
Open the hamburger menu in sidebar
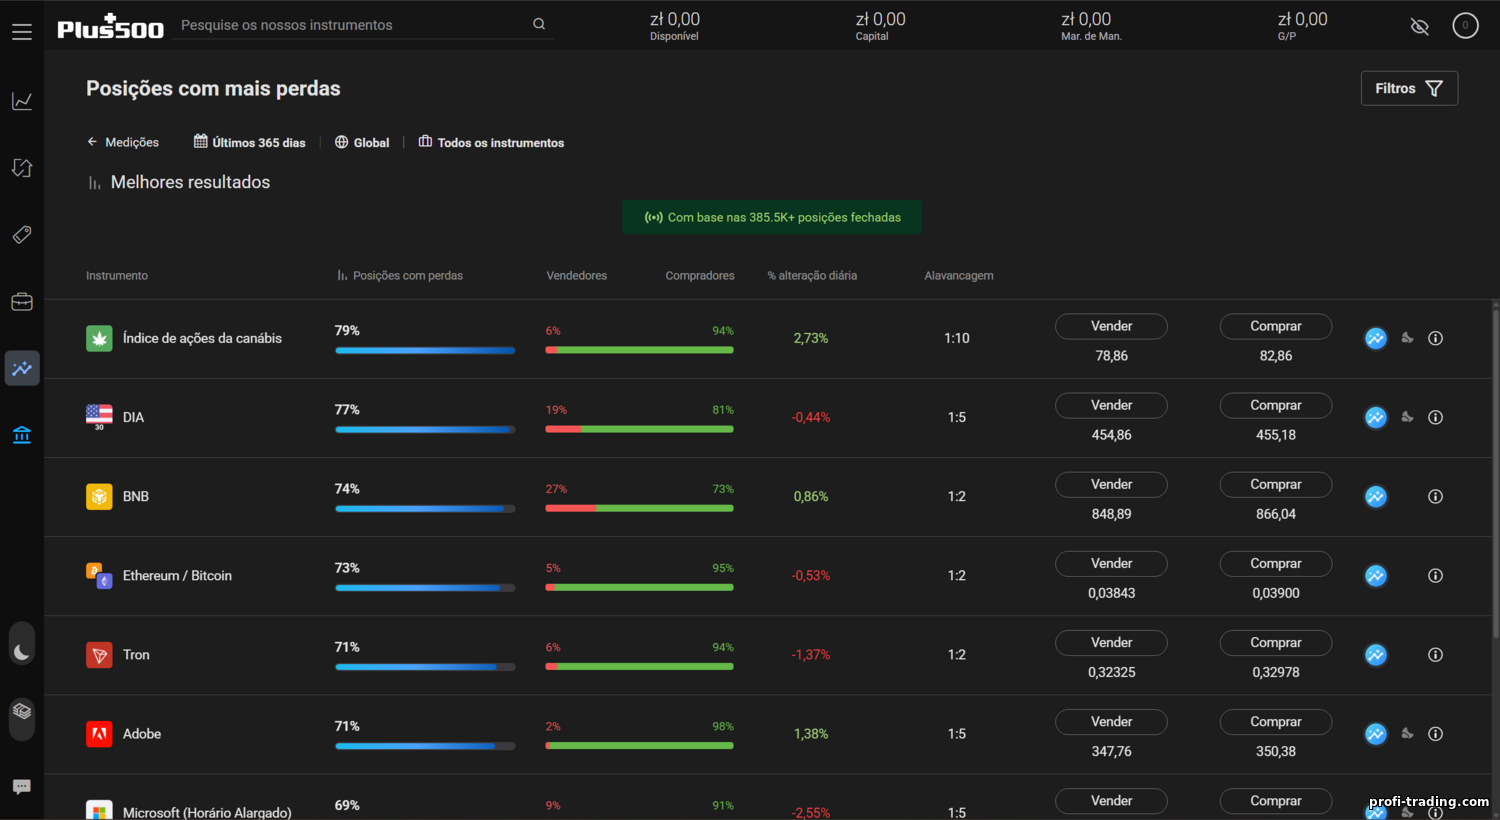click(x=22, y=32)
